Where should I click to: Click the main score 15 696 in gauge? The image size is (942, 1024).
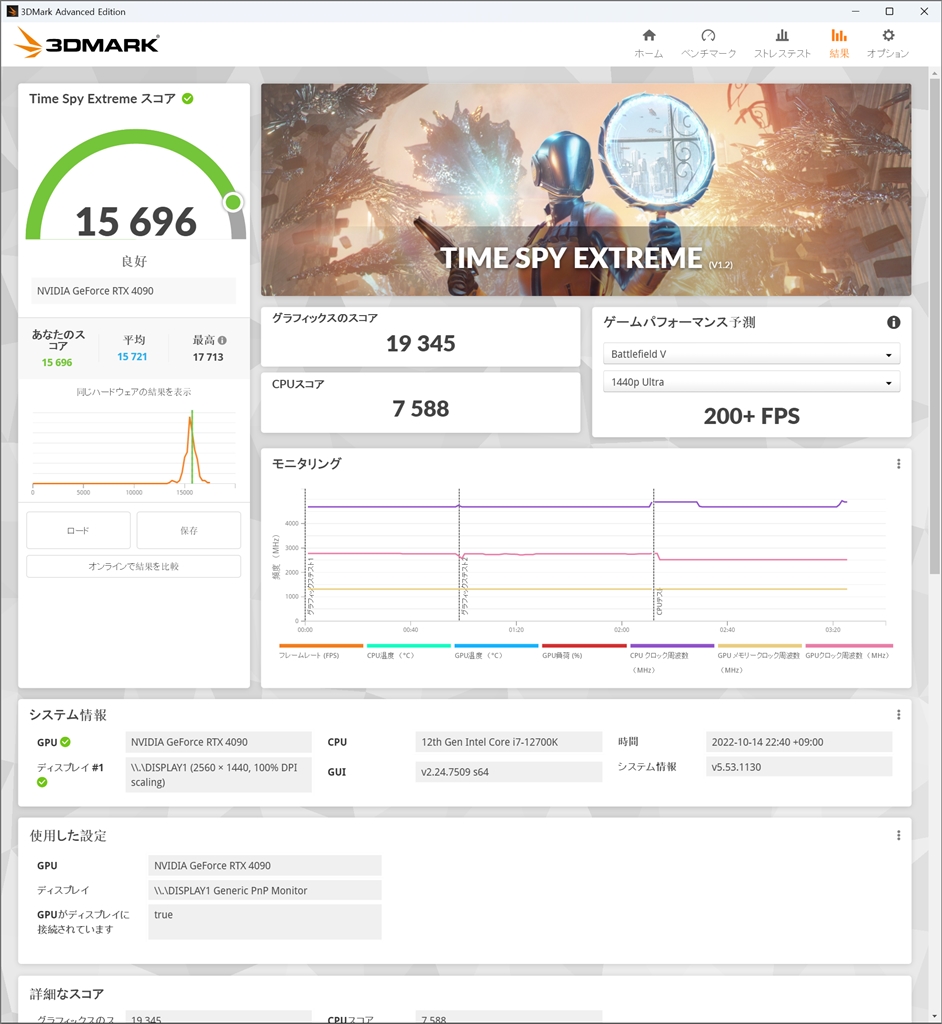coord(136,221)
